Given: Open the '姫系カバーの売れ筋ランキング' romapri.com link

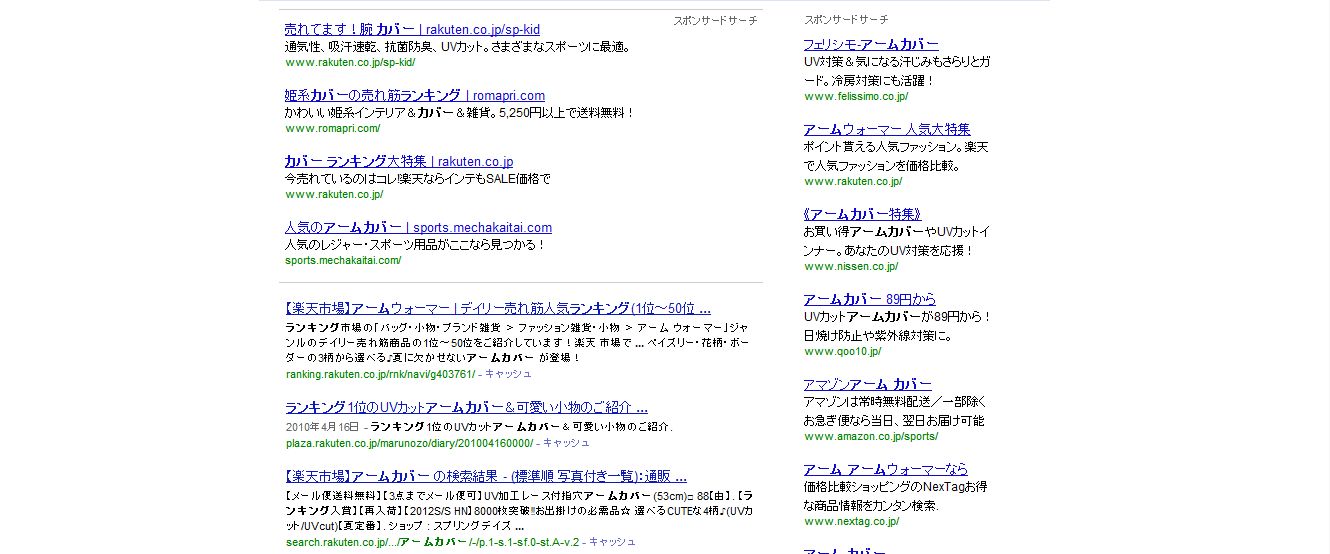Looking at the screenshot, I should click(414, 95).
